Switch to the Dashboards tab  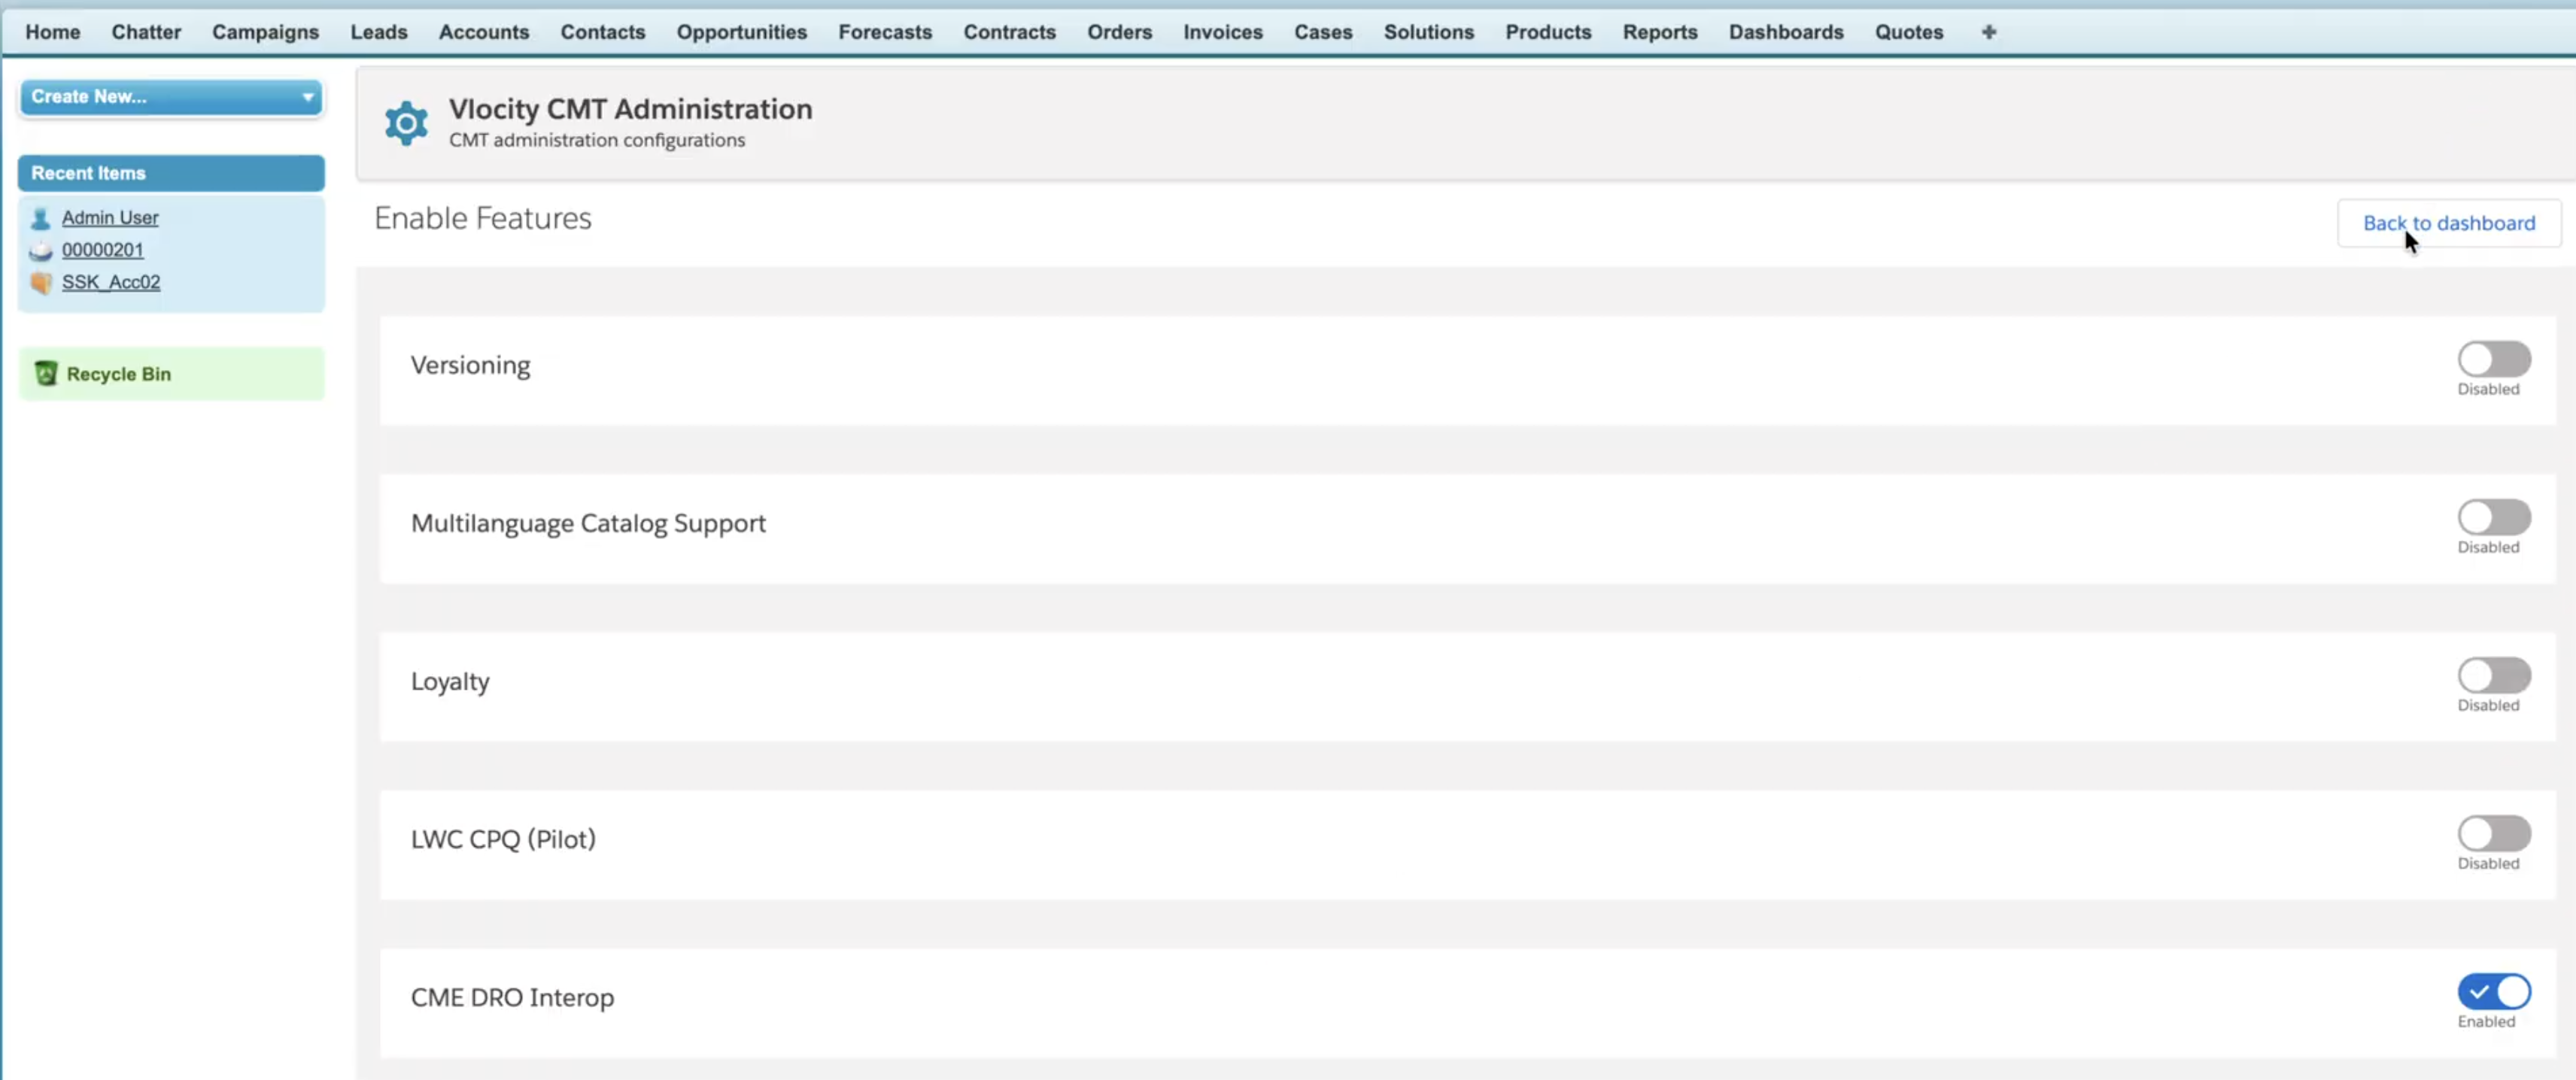click(1786, 32)
